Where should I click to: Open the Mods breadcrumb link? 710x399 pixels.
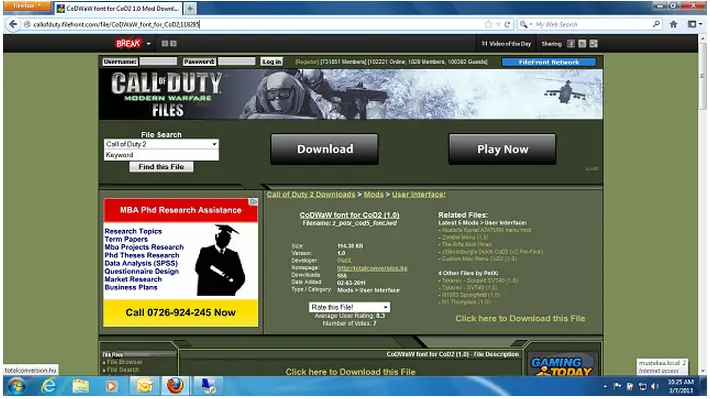[374, 195]
